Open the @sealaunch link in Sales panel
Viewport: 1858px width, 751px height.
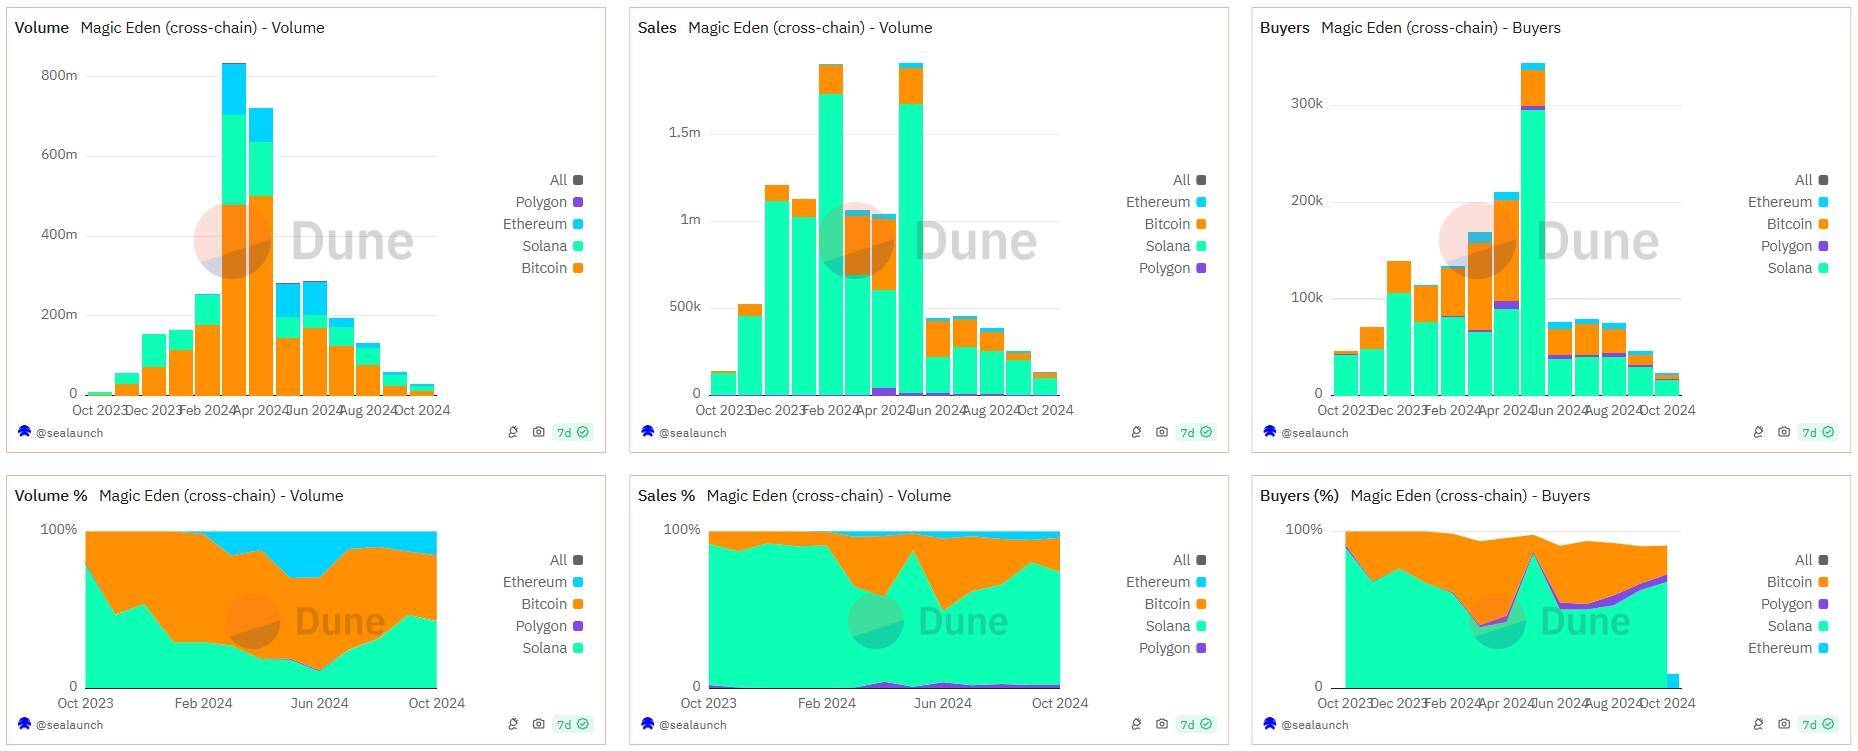(692, 433)
